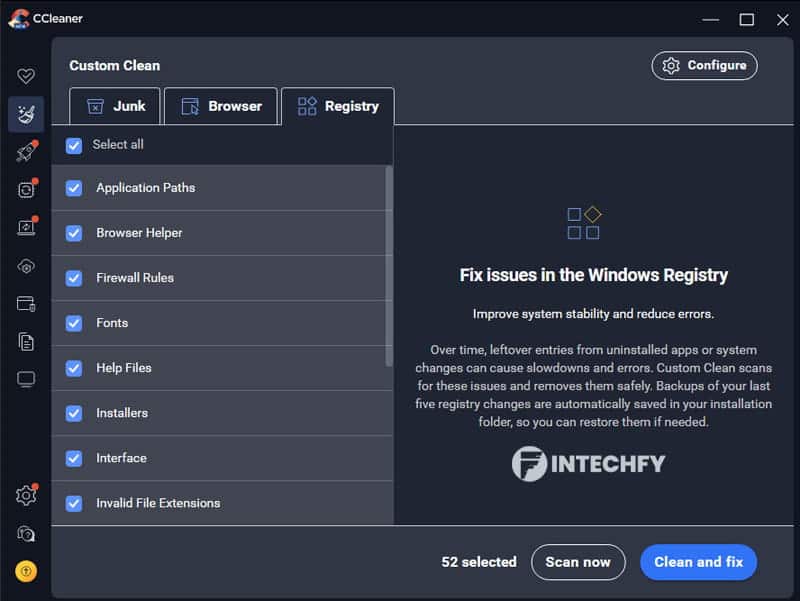Click the registry list scrollbar thumb
The width and height of the screenshot is (800, 601).
[x=389, y=266]
